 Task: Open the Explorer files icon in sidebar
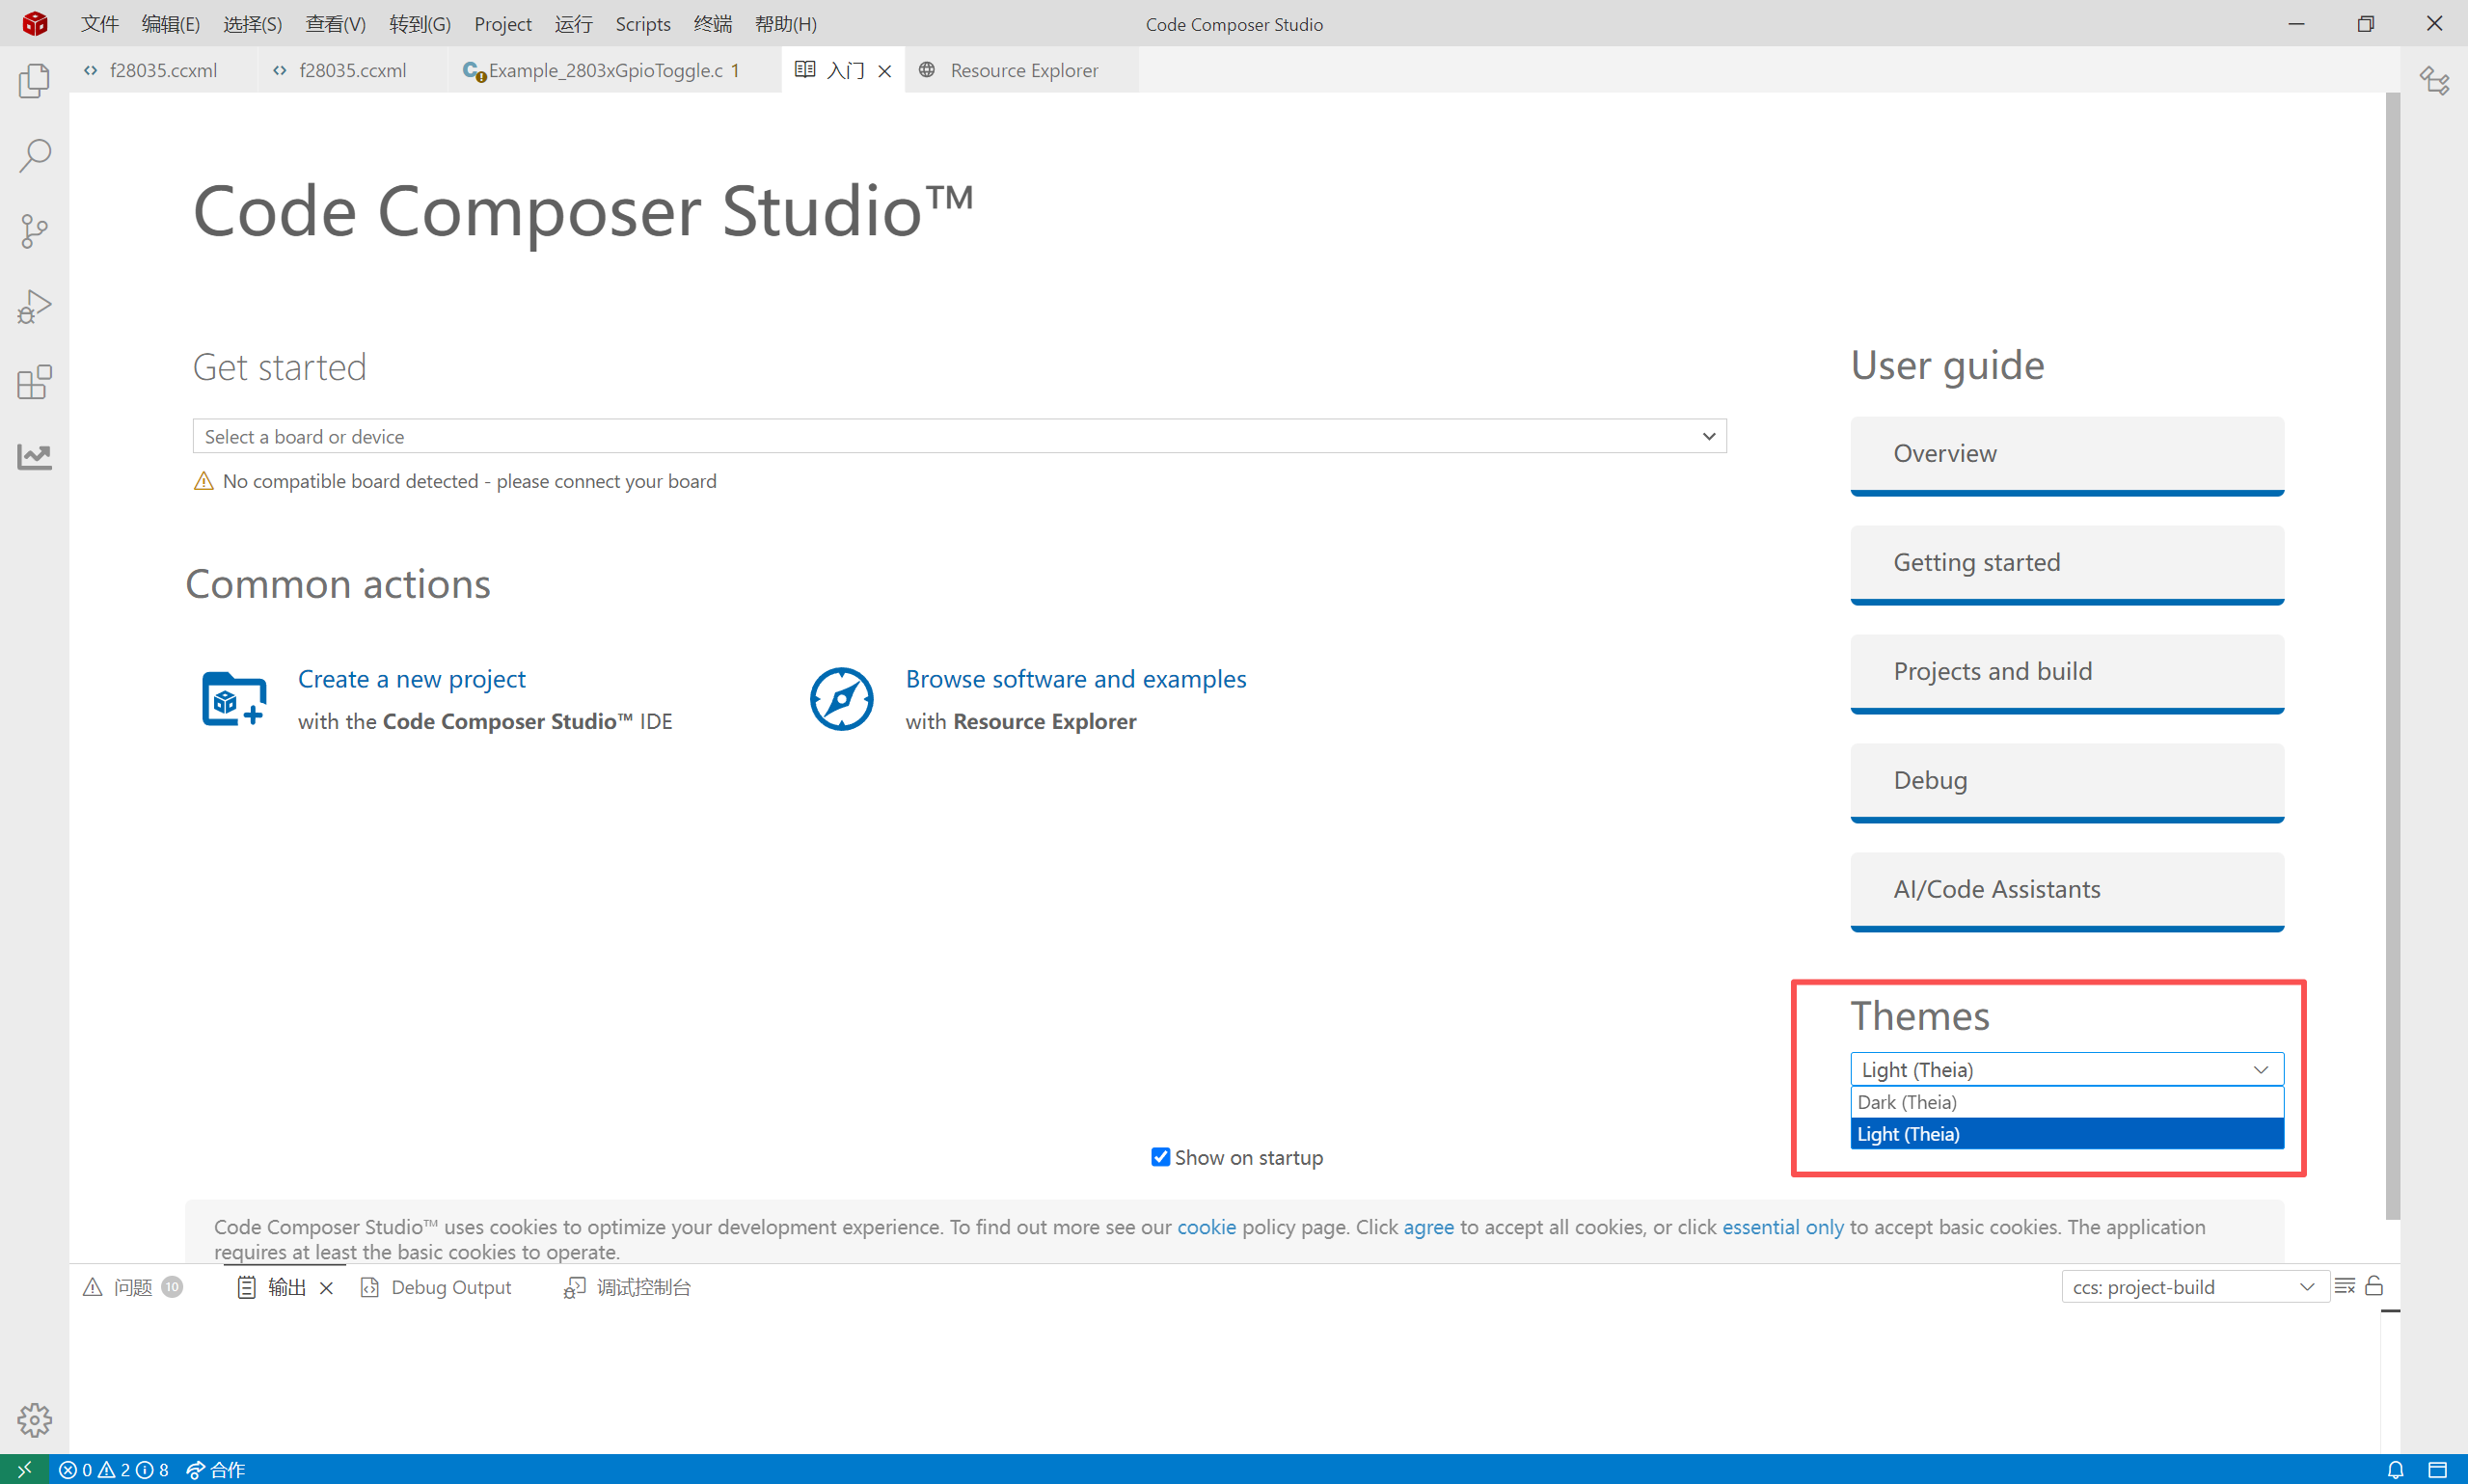tap(34, 81)
